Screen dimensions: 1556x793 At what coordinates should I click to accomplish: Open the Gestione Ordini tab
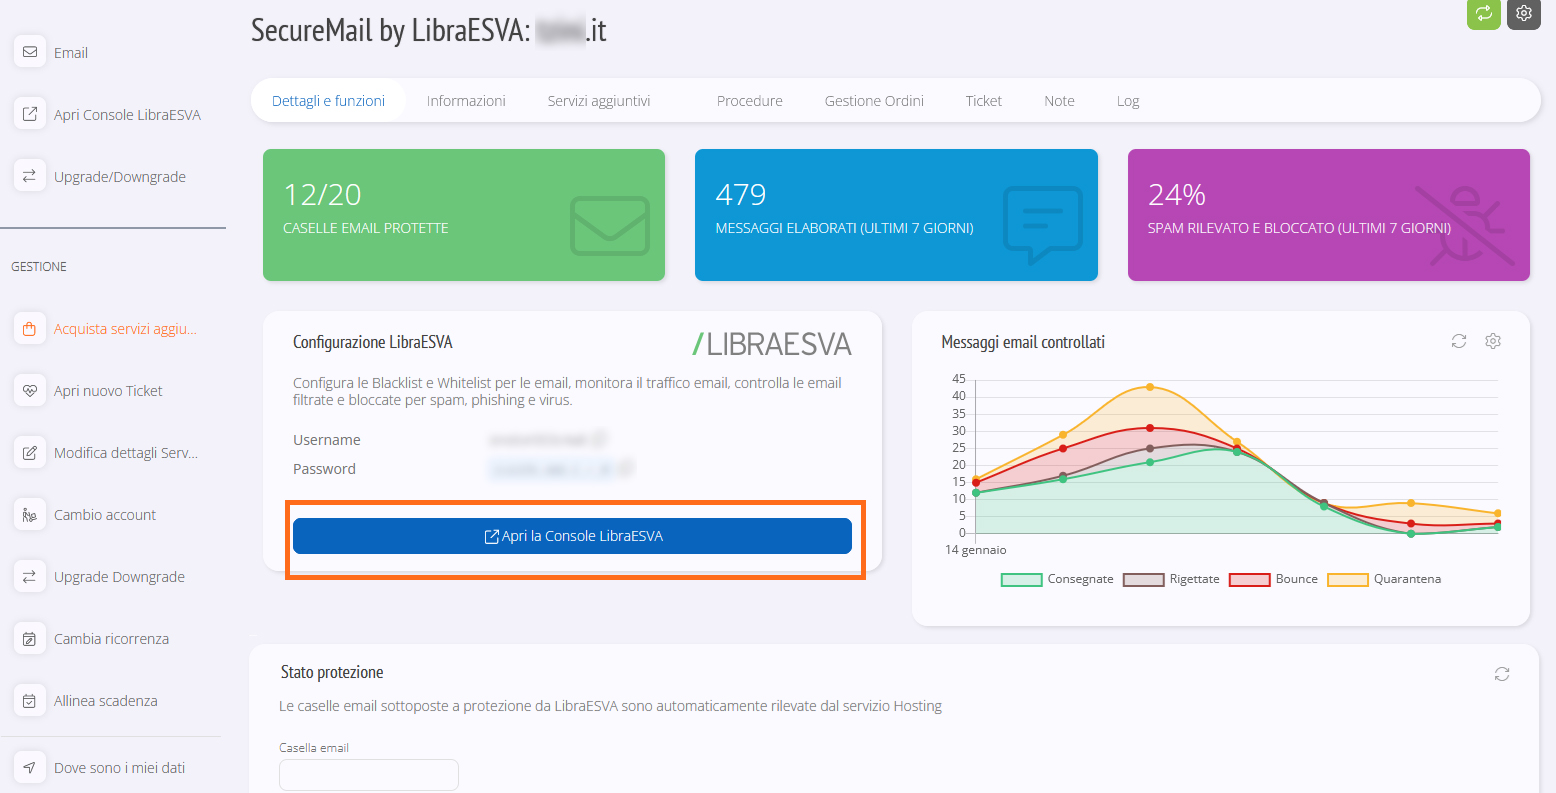point(874,101)
